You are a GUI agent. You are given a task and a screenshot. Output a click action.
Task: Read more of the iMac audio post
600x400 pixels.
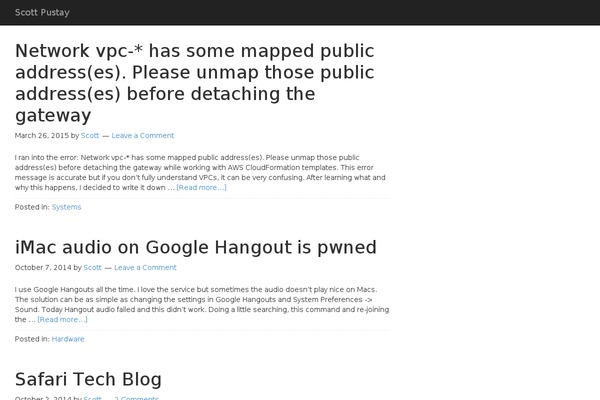(62, 320)
